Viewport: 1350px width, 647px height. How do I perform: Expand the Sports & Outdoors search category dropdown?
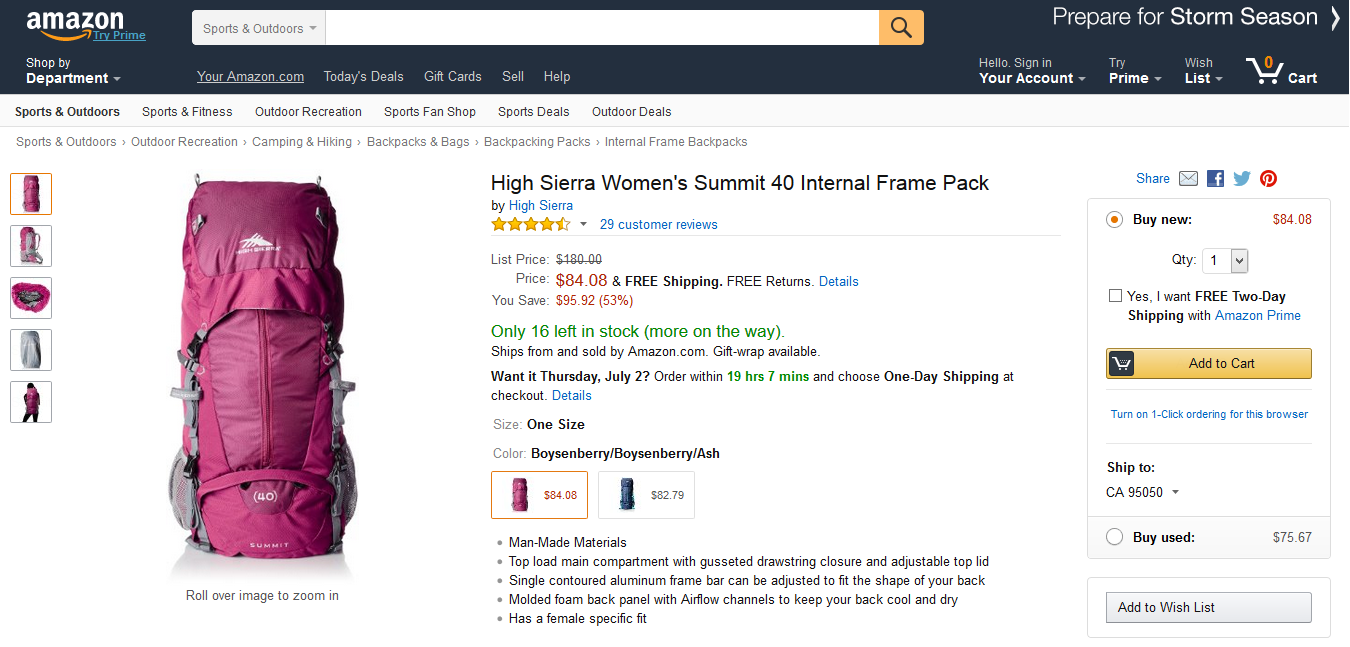pyautogui.click(x=259, y=28)
